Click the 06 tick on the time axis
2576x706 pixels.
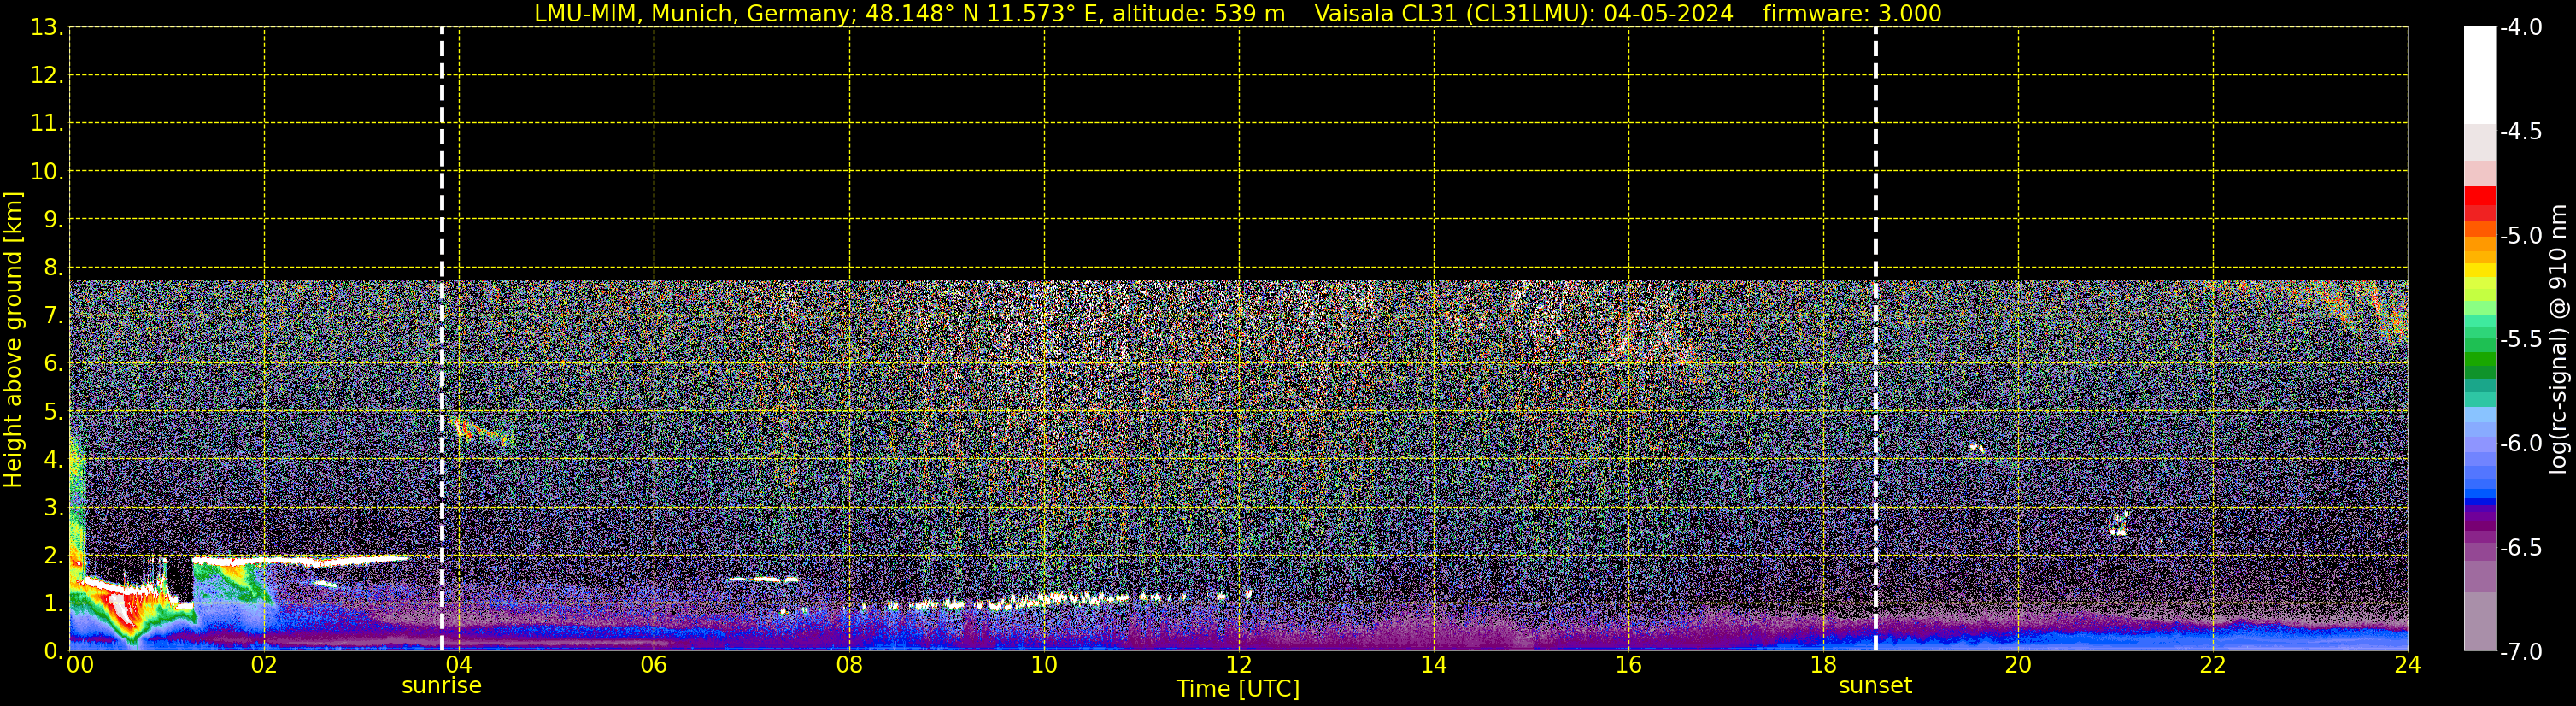point(653,665)
